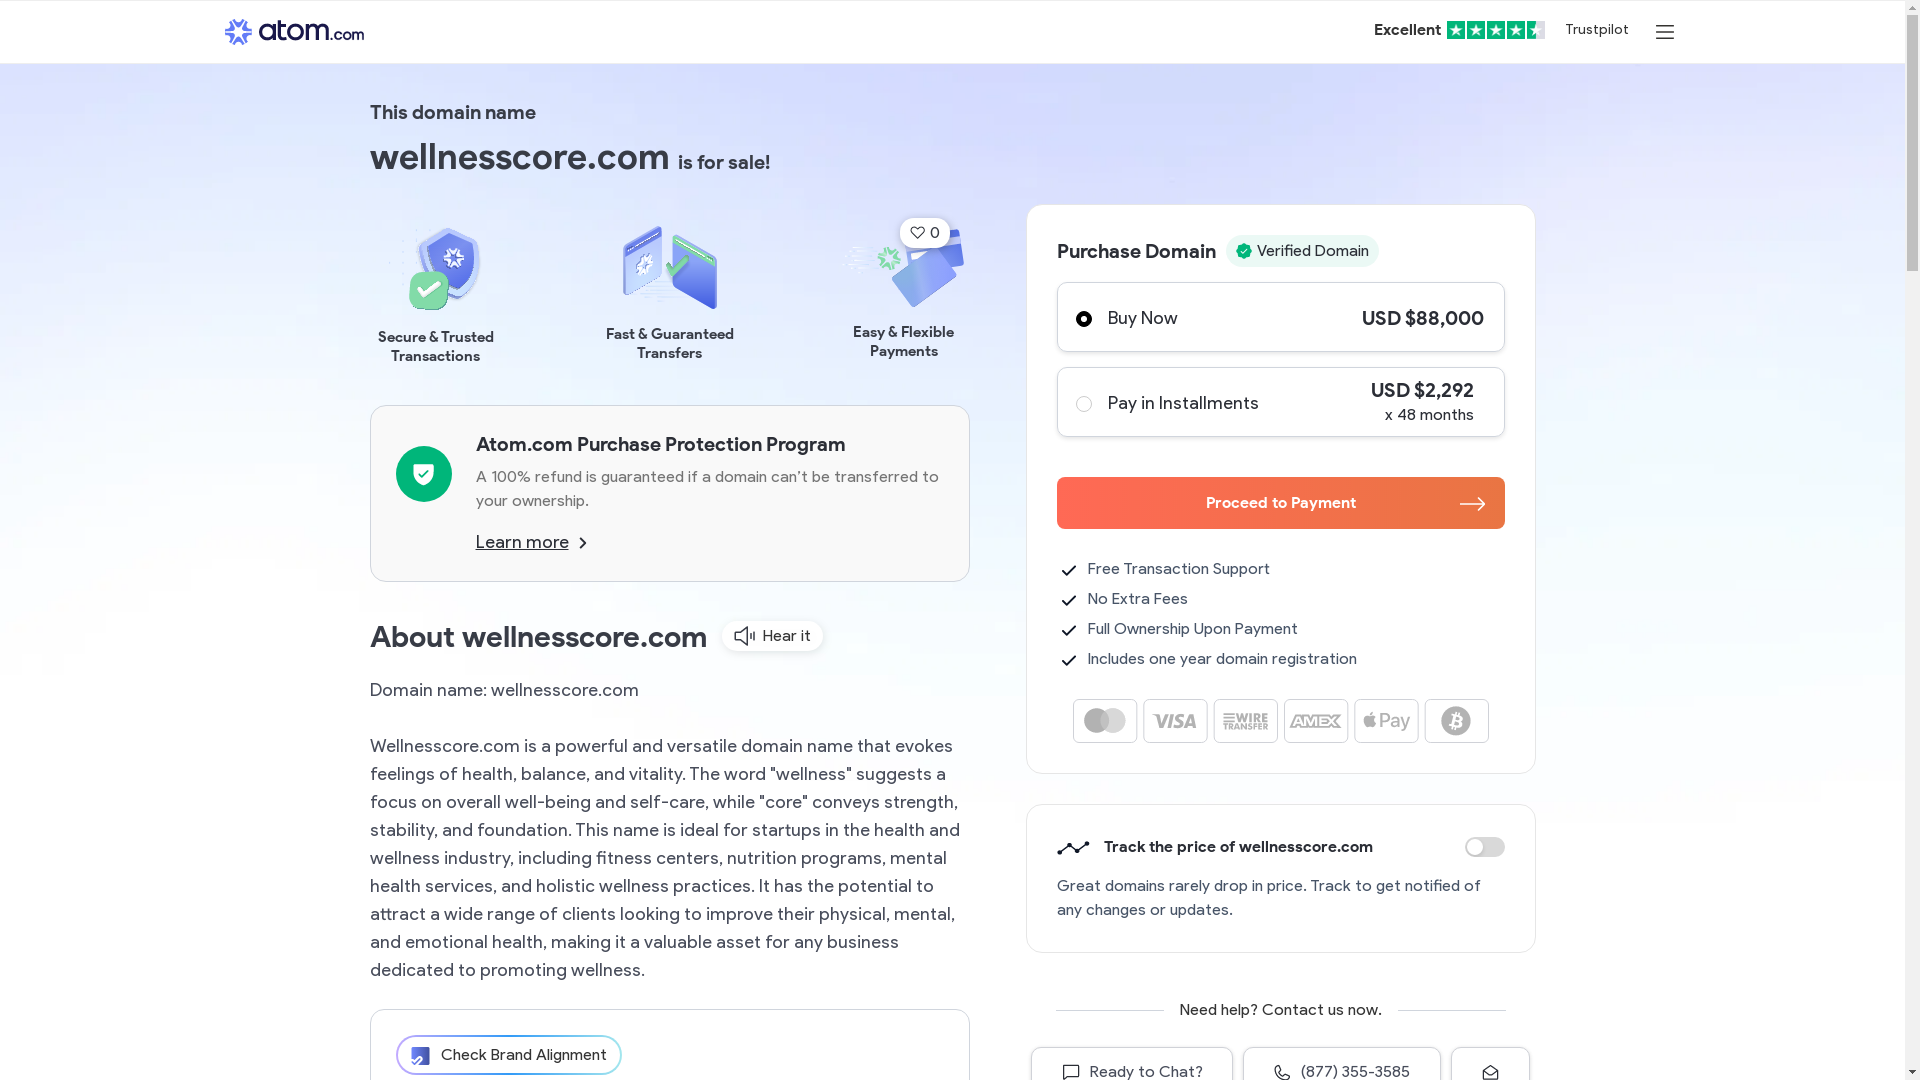1920x1080 pixels.
Task: Click the Atom.com logo
Action: [x=294, y=32]
